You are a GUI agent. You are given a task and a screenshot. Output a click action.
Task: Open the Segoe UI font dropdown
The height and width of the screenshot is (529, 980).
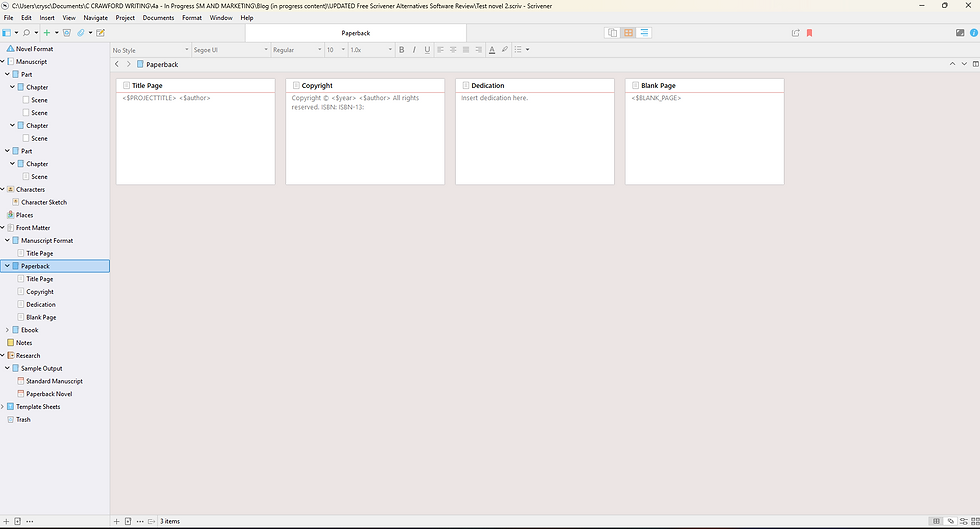tap(230, 50)
